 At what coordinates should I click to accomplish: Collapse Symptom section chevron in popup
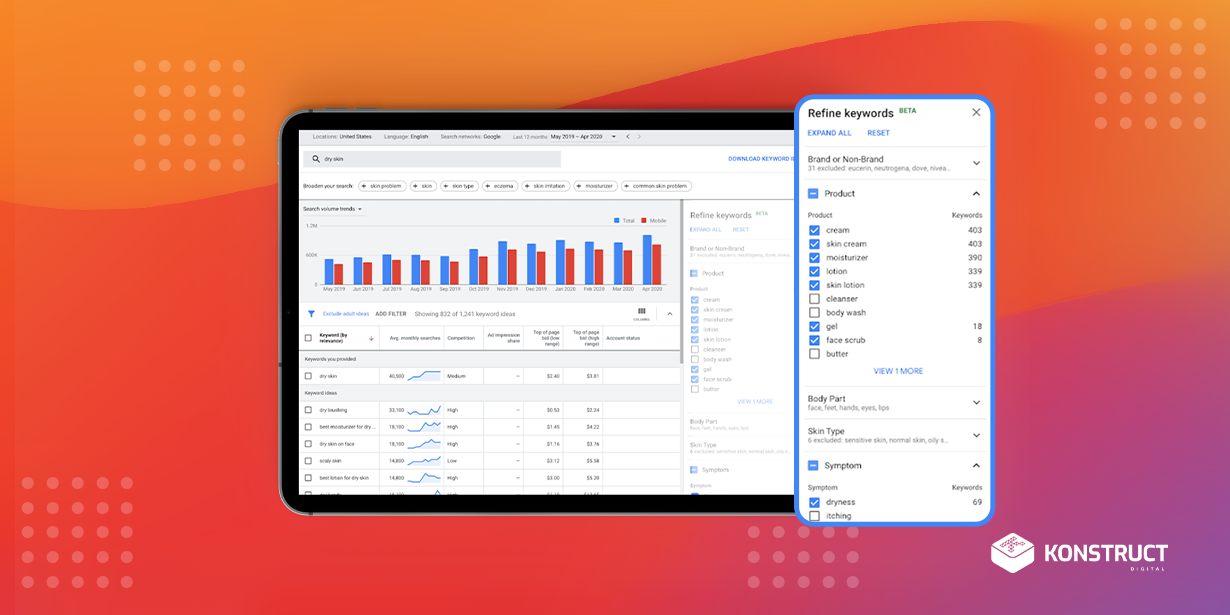(976, 466)
